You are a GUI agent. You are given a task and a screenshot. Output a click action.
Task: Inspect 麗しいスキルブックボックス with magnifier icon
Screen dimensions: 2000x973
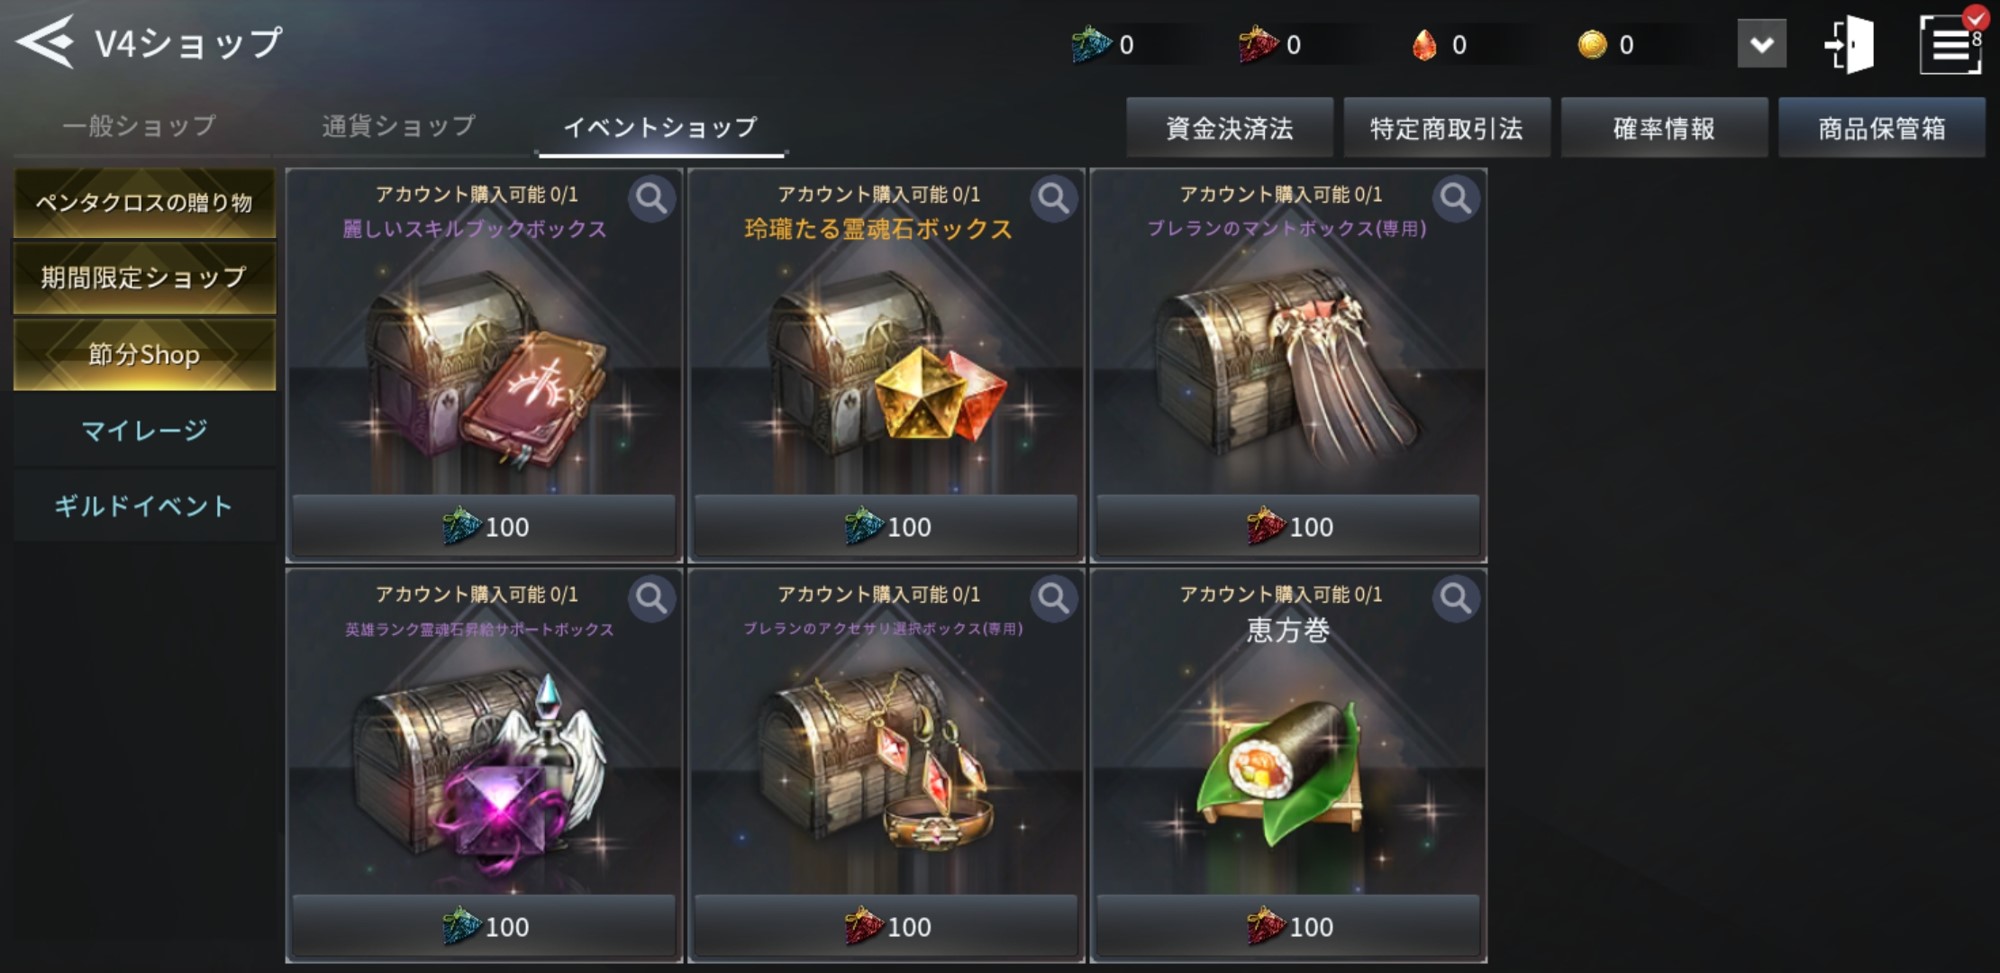[651, 198]
